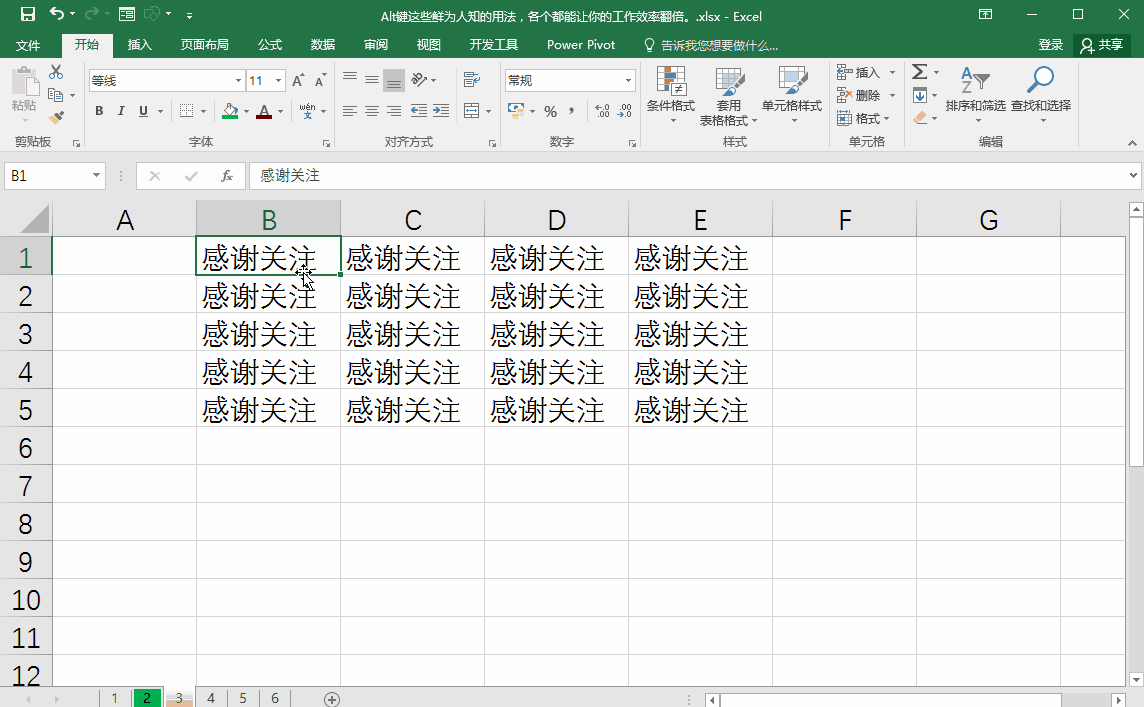Click the 登录 sign-in link
The width and height of the screenshot is (1144, 707).
coord(1049,44)
